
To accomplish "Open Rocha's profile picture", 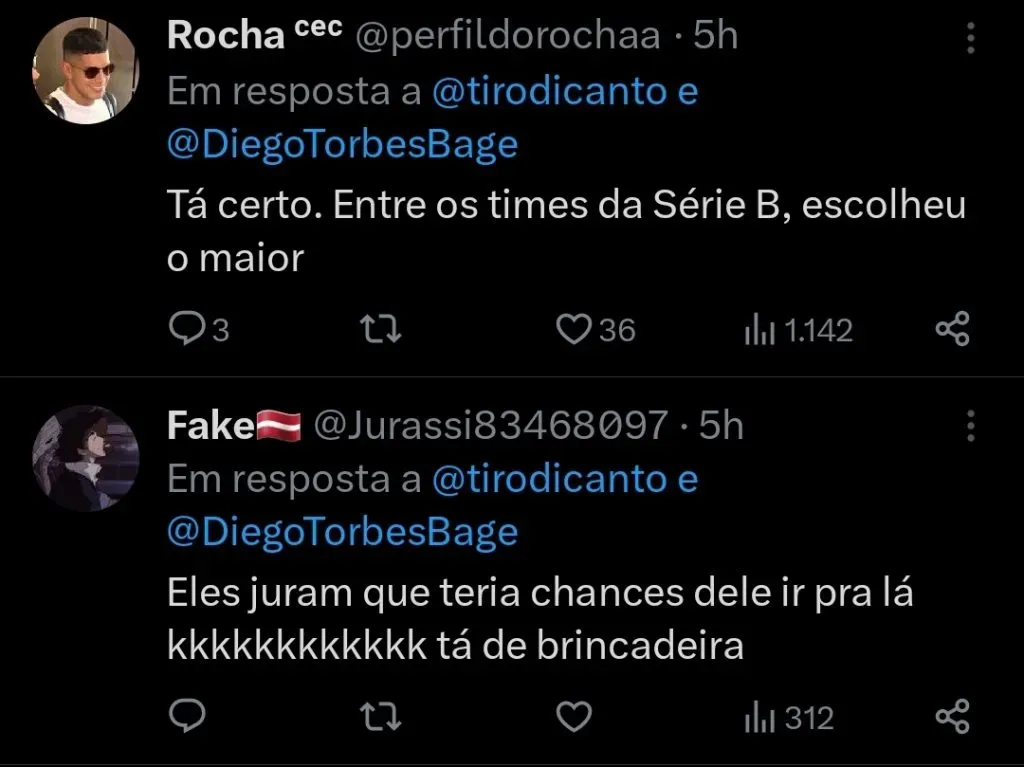I will point(85,70).
